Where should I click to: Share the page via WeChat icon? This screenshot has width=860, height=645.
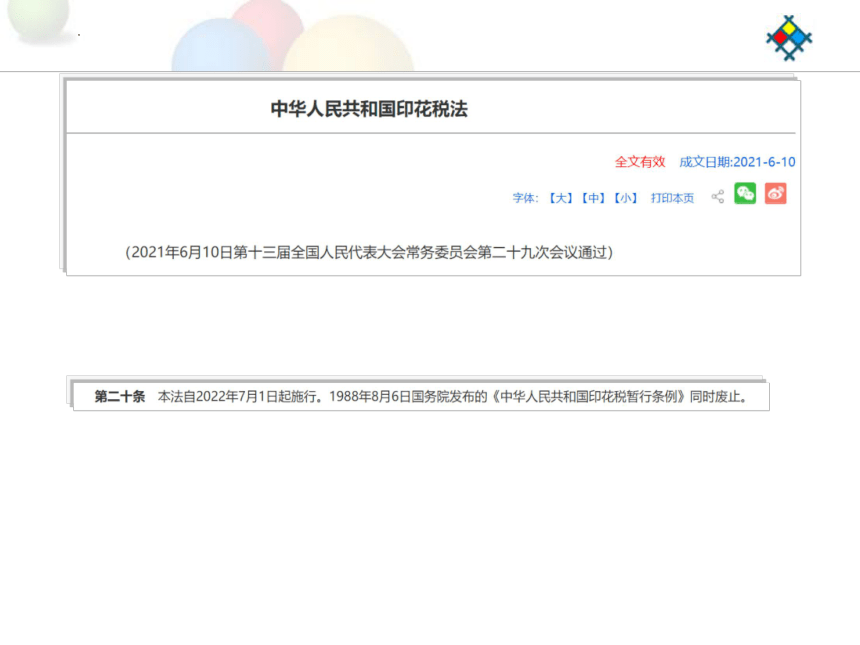745,194
